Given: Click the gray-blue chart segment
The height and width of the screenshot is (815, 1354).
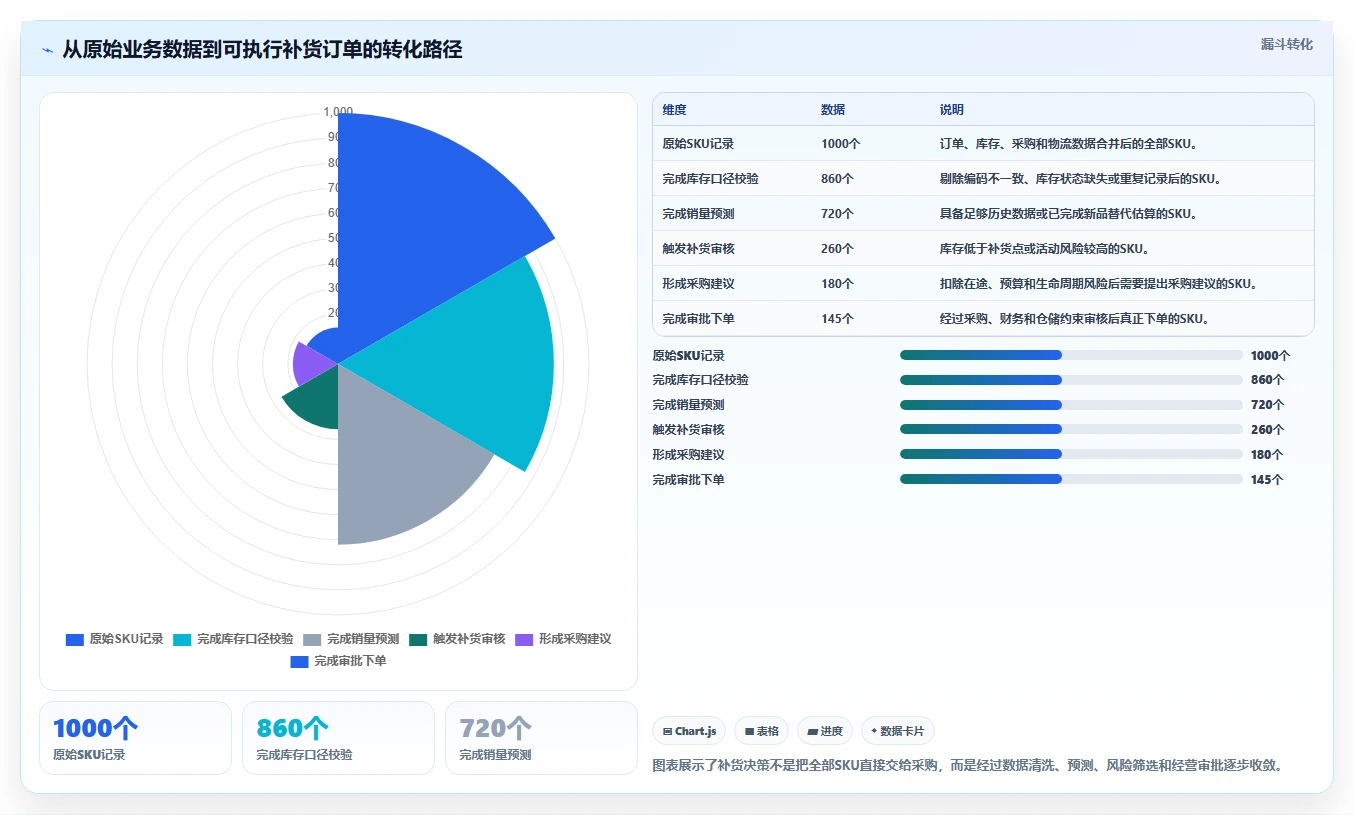Looking at the screenshot, I should [x=400, y=470].
